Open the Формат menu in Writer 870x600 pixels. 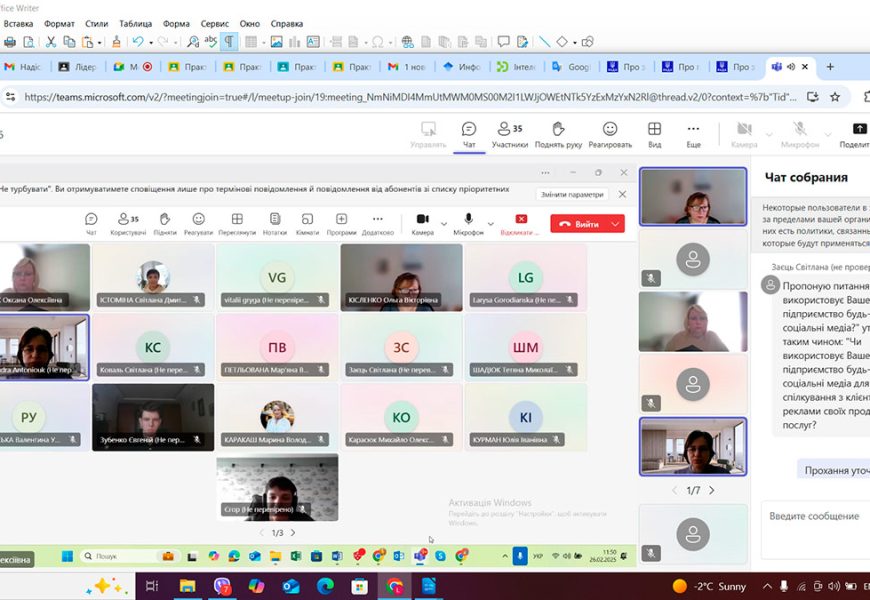59,23
